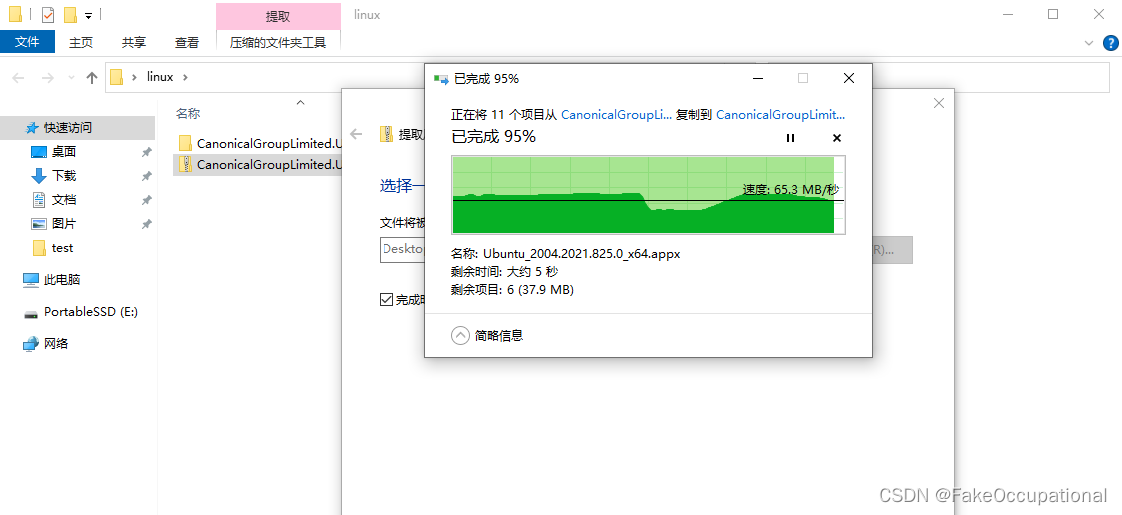Collapse details via 简略信息 chevron
1122x515 pixels.
460,335
